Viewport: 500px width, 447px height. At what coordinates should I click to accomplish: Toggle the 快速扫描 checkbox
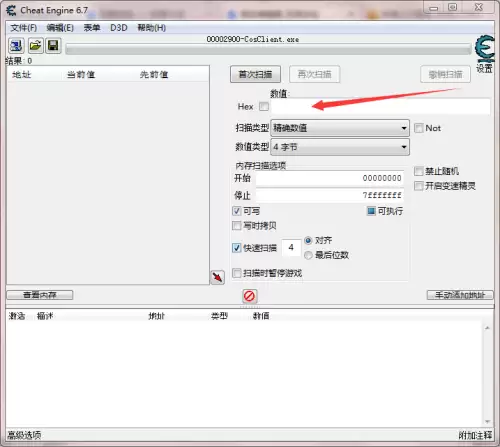(237, 248)
